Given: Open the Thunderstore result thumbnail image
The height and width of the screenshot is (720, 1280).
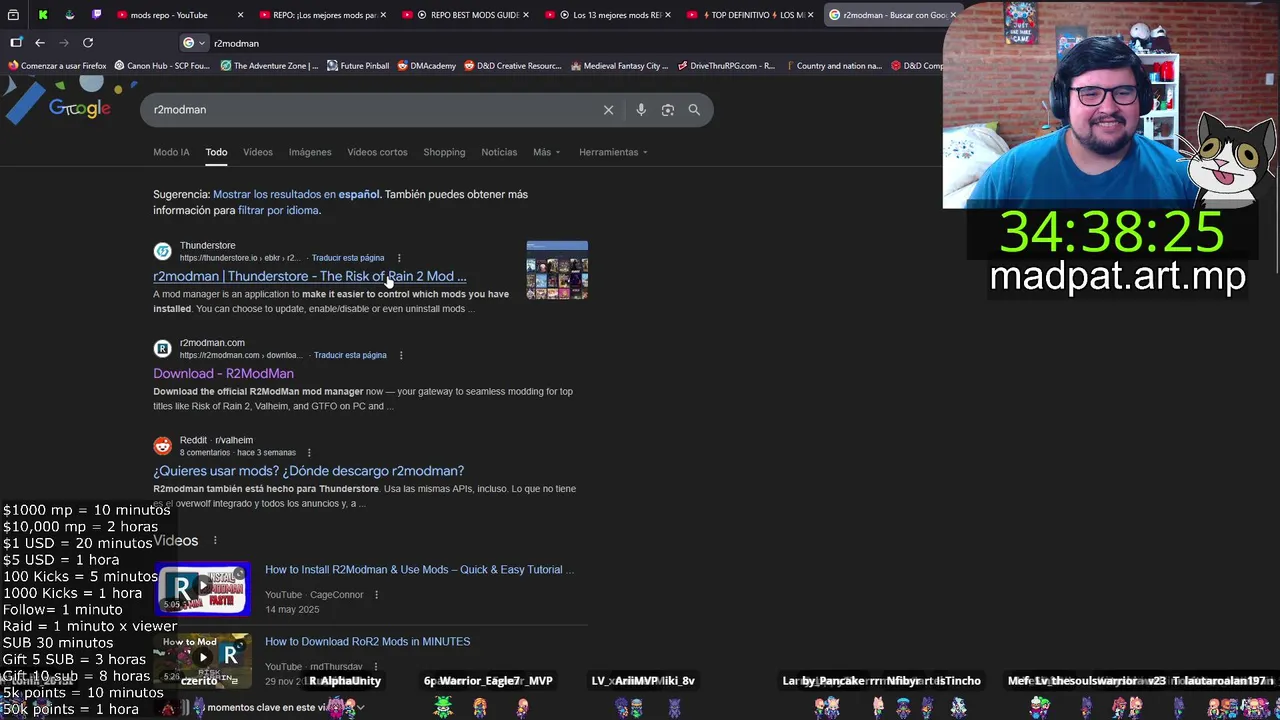Looking at the screenshot, I should coord(557,270).
